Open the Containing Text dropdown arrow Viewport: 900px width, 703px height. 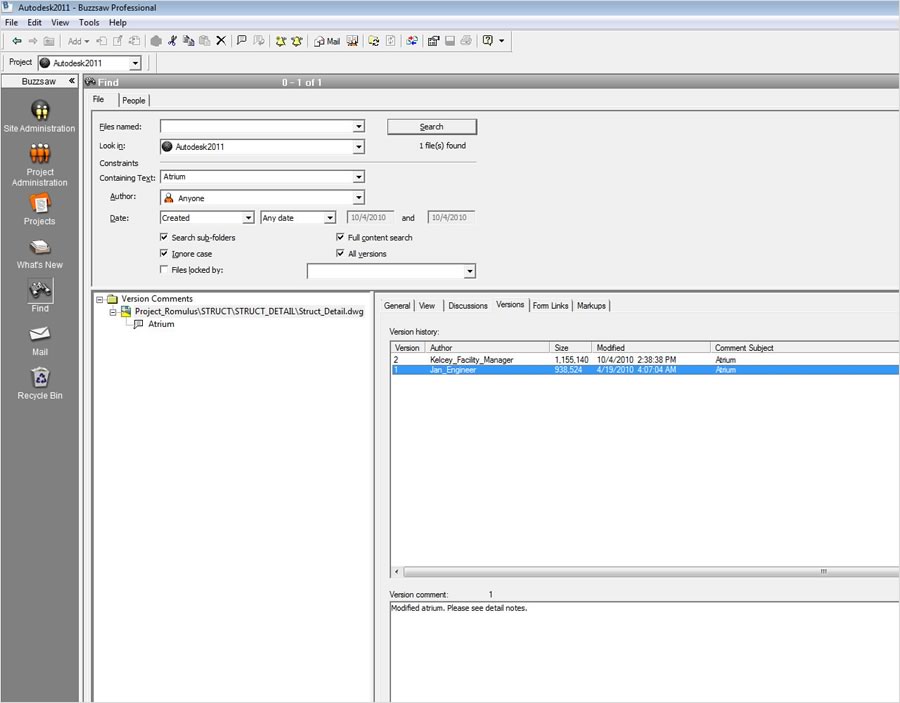point(359,177)
